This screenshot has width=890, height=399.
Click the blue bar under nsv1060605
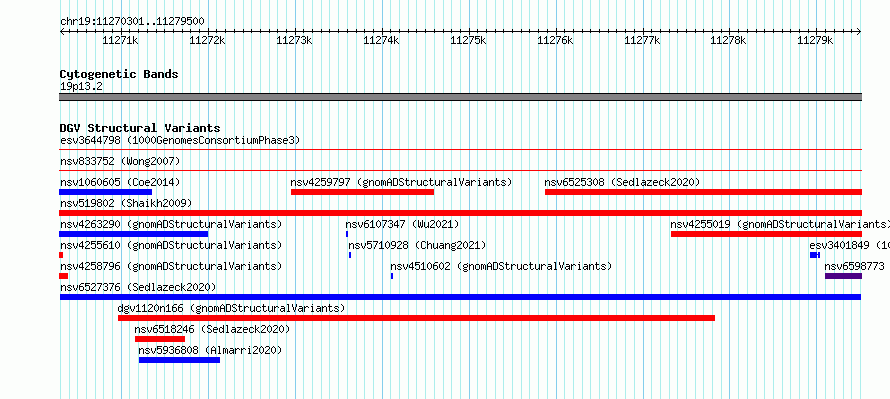pyautogui.click(x=106, y=192)
